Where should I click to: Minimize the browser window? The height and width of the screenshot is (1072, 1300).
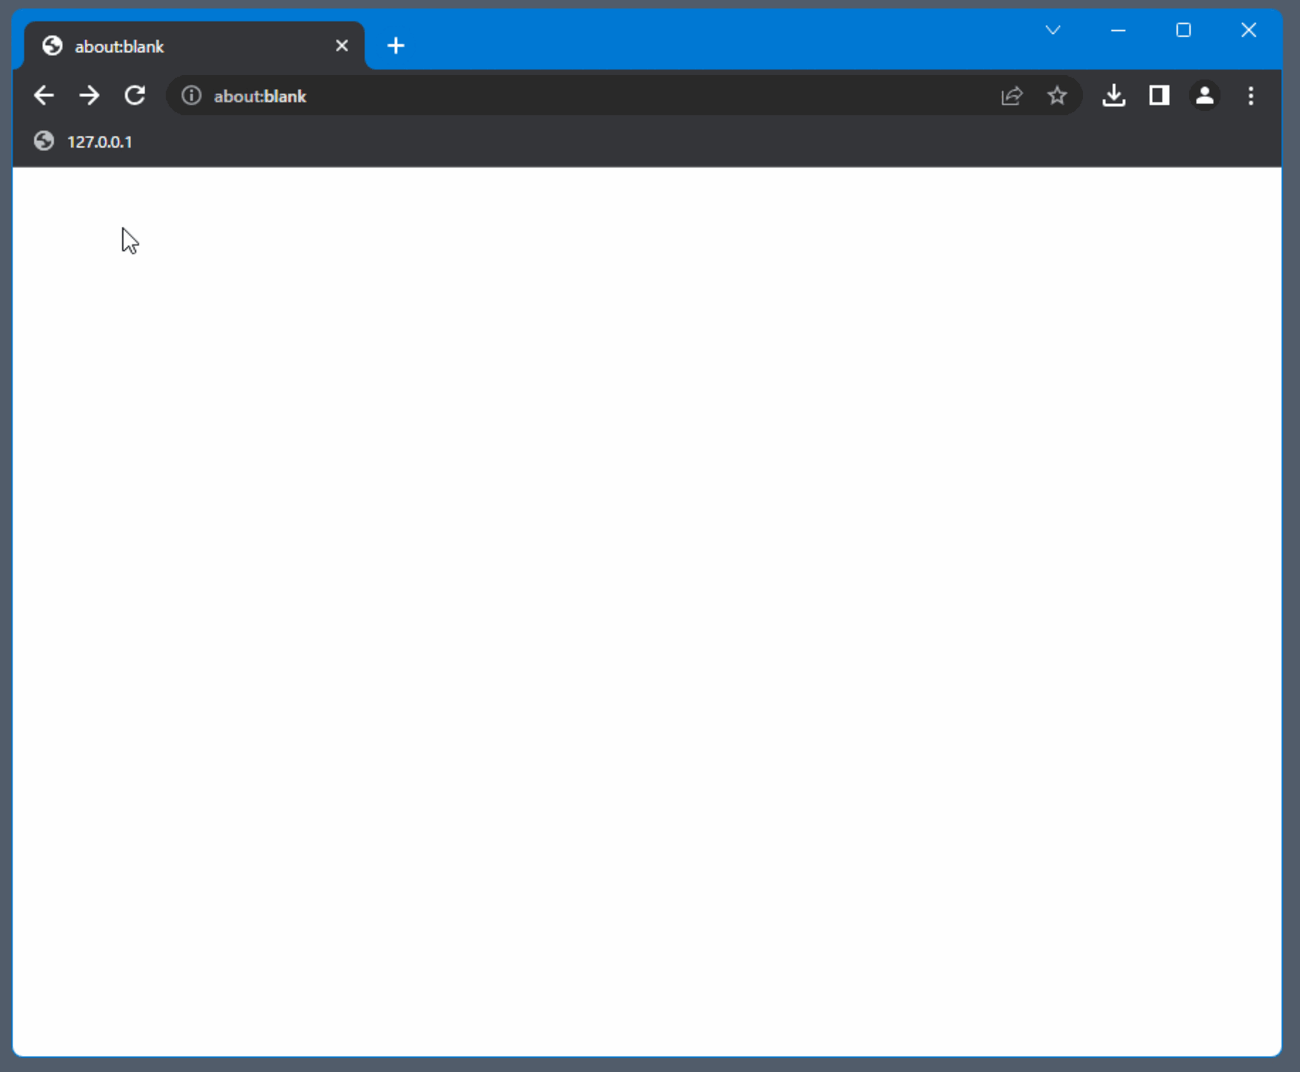click(1118, 30)
